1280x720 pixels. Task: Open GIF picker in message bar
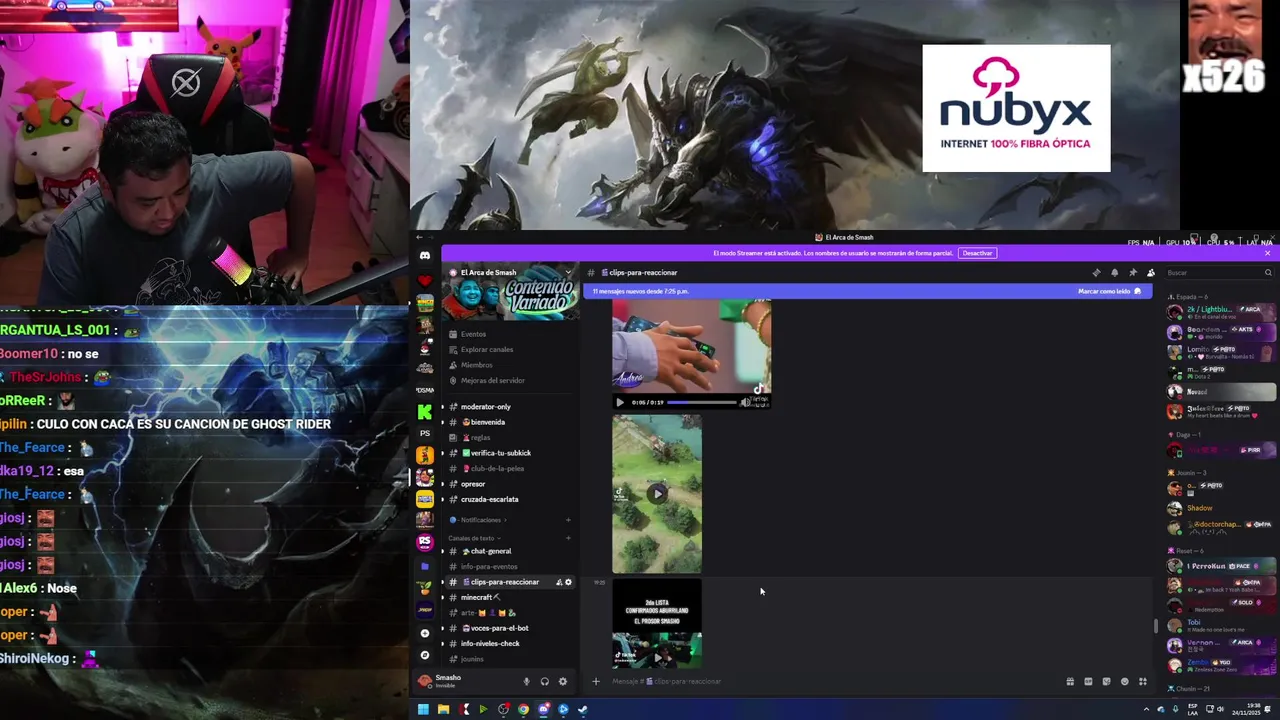click(x=1088, y=682)
